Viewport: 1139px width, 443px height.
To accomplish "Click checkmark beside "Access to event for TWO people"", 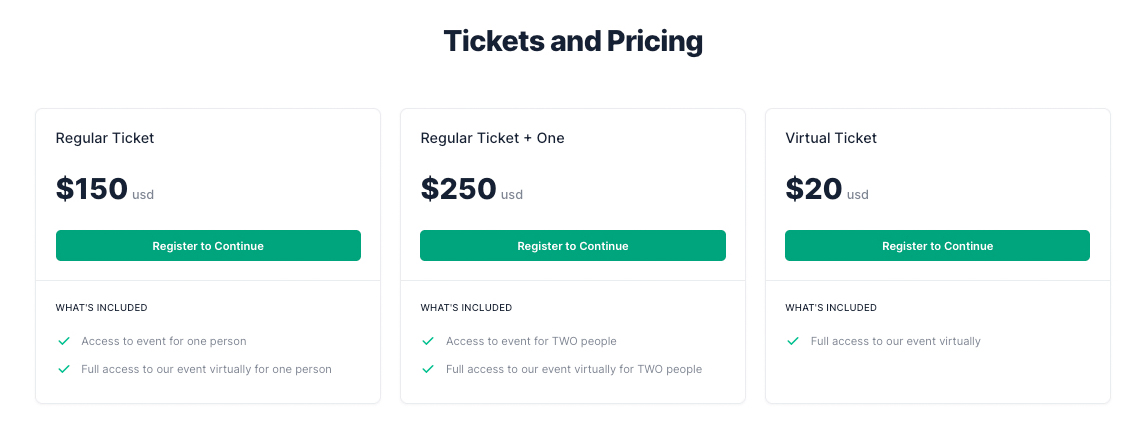I will (x=429, y=341).
